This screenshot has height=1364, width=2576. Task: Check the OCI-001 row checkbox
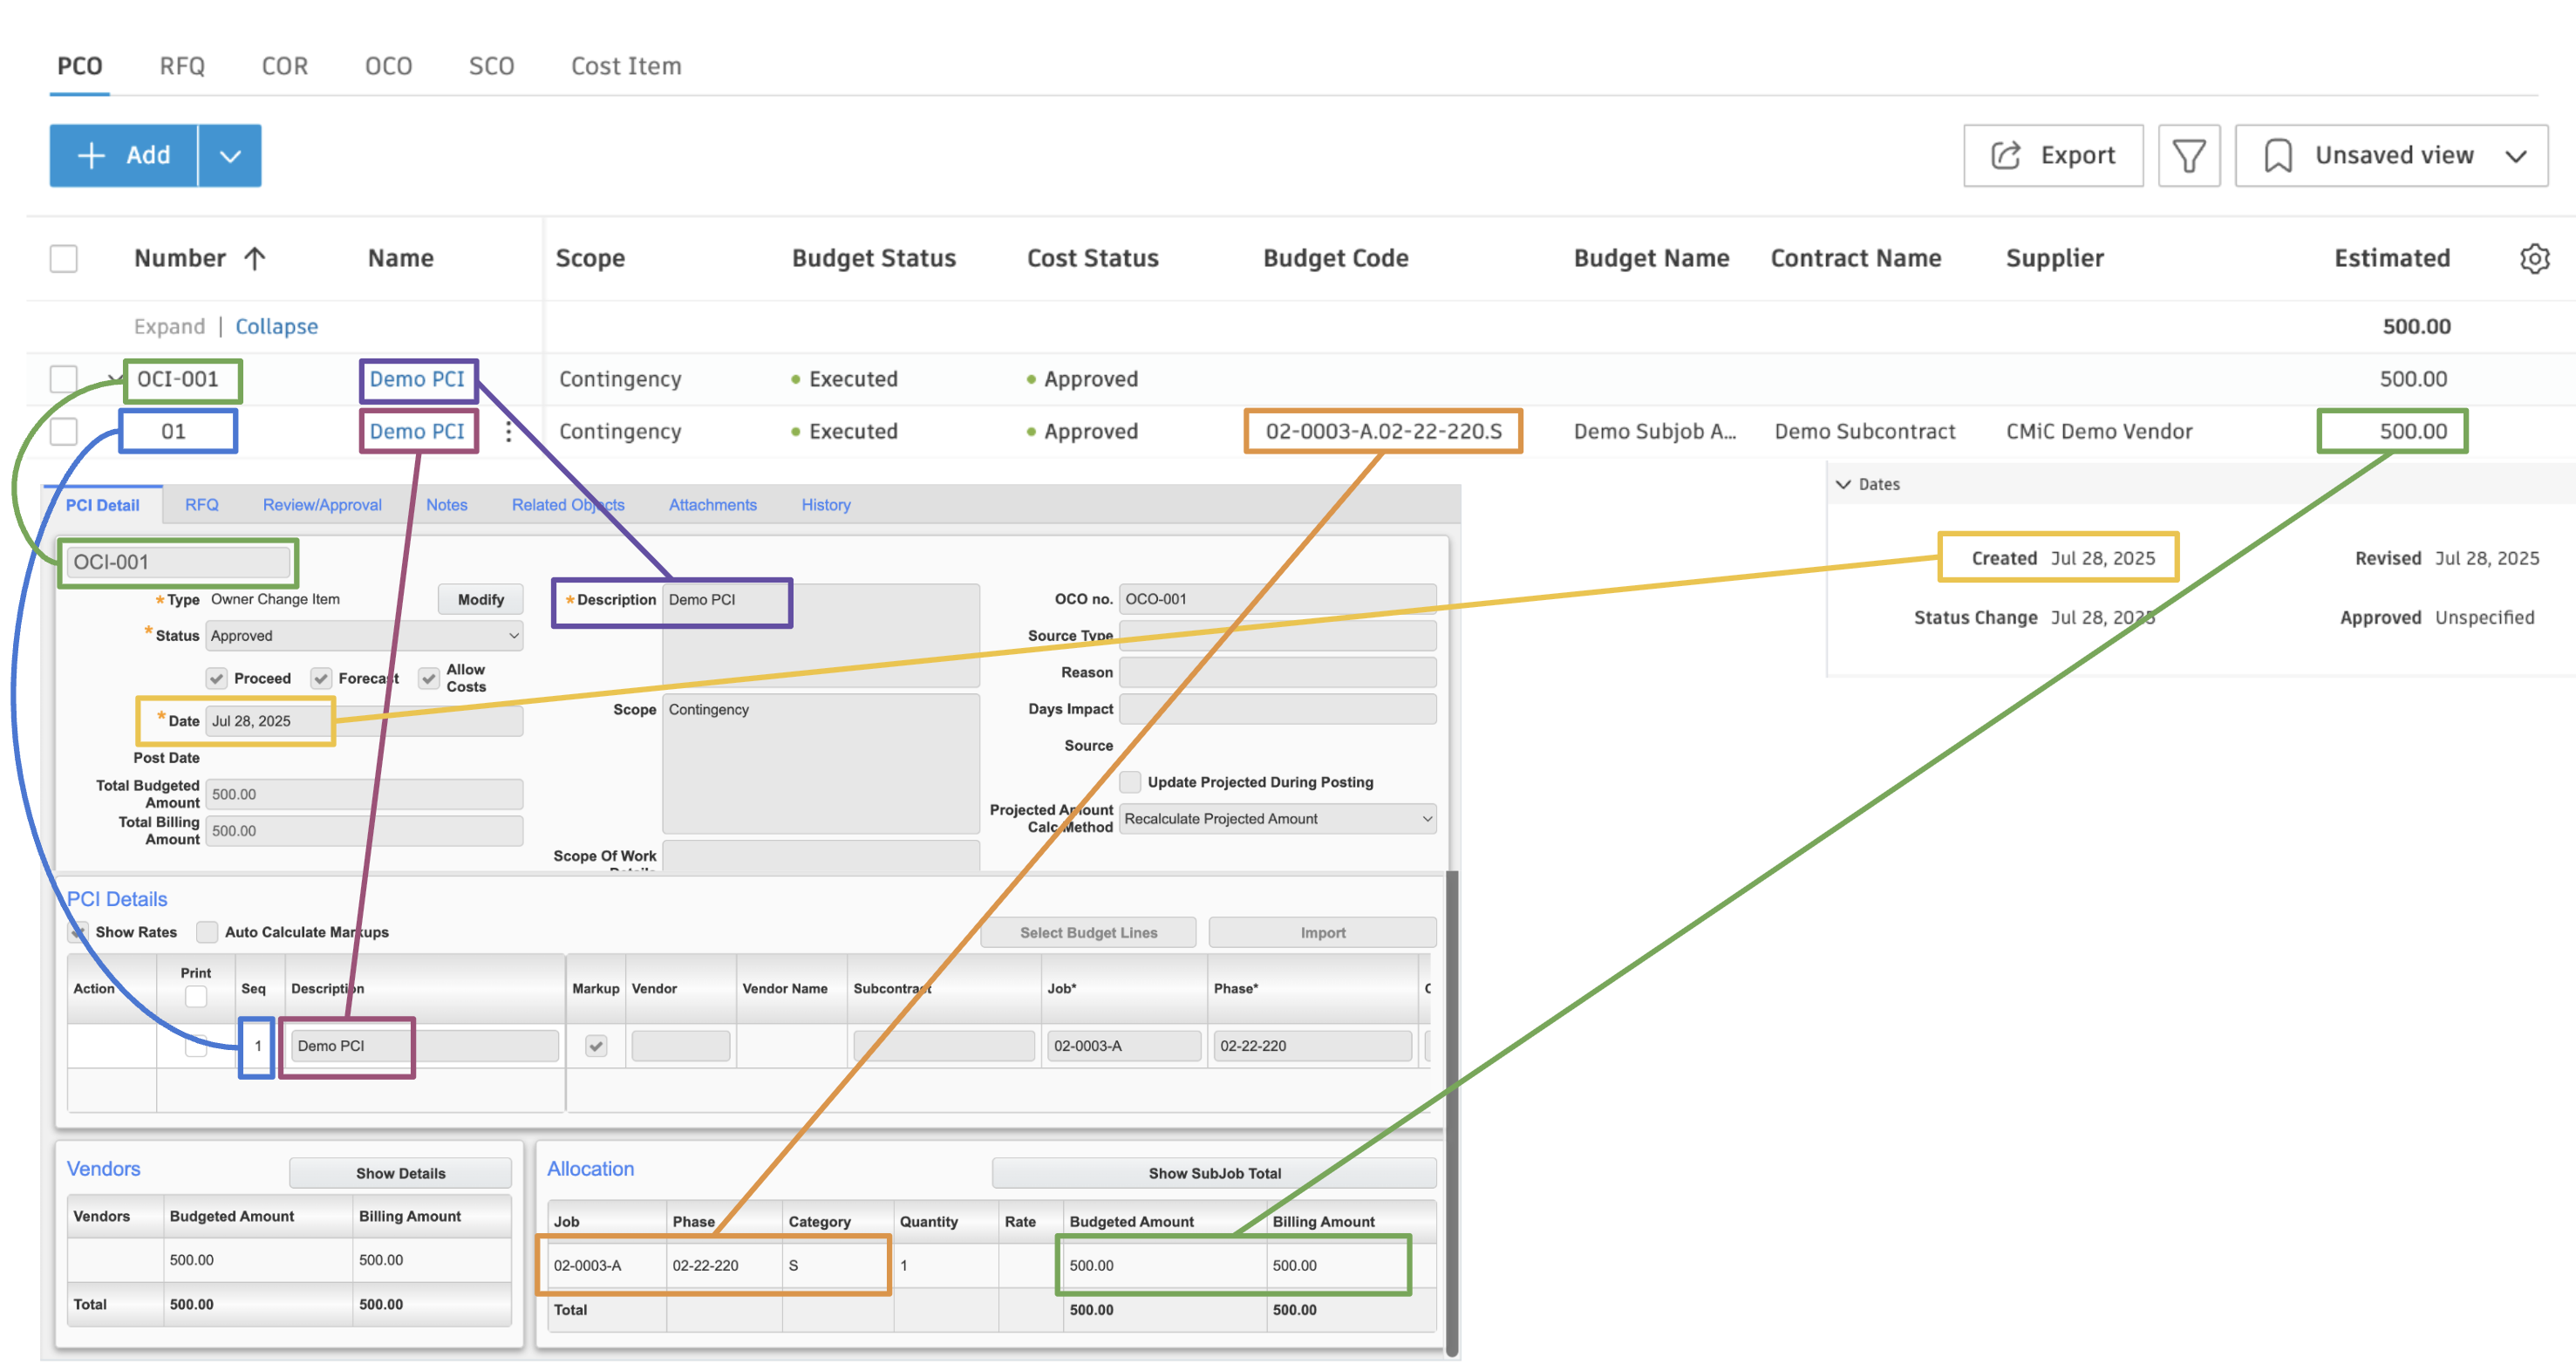(63, 379)
